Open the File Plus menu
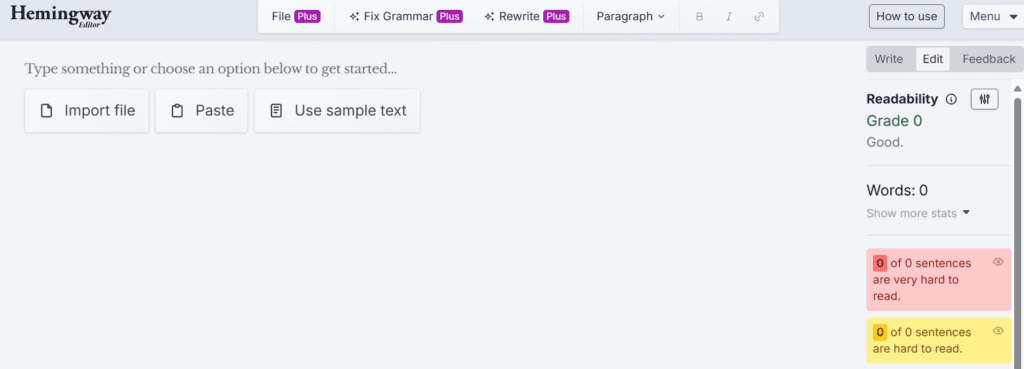The width and height of the screenshot is (1024, 369). (x=296, y=16)
